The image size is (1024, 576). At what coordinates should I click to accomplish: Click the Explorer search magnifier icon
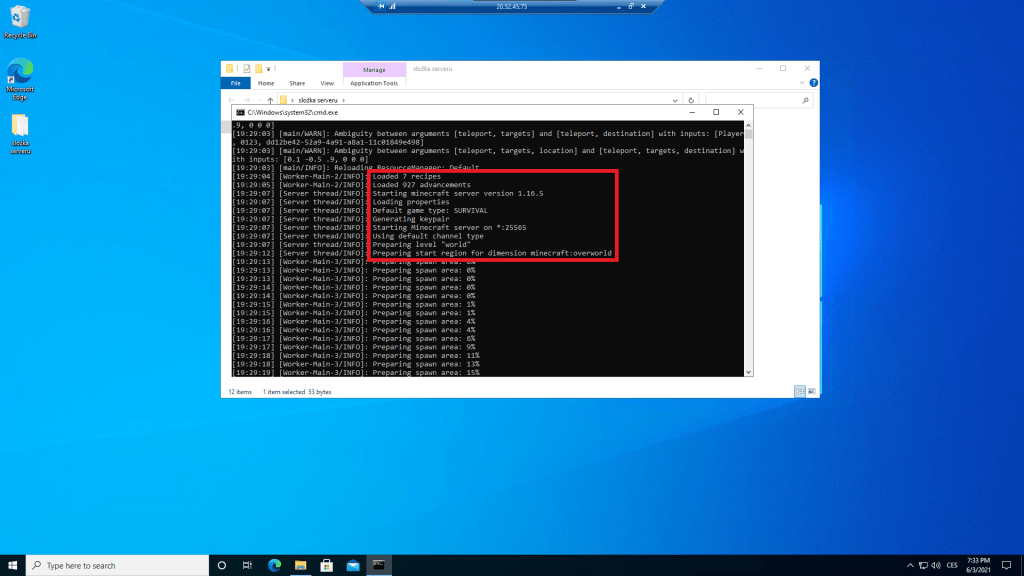coord(805,101)
